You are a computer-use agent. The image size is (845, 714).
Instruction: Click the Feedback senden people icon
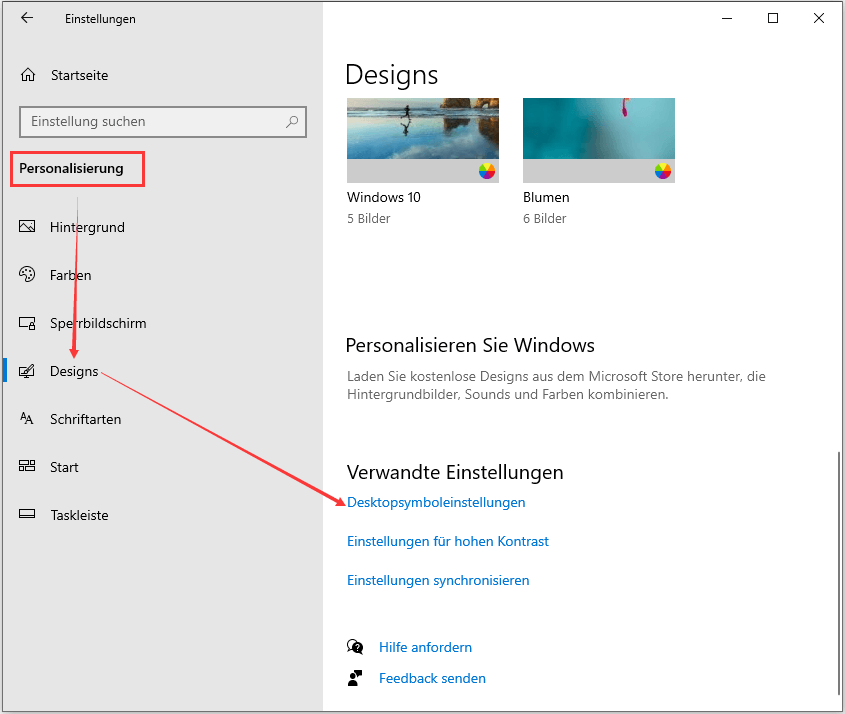355,678
